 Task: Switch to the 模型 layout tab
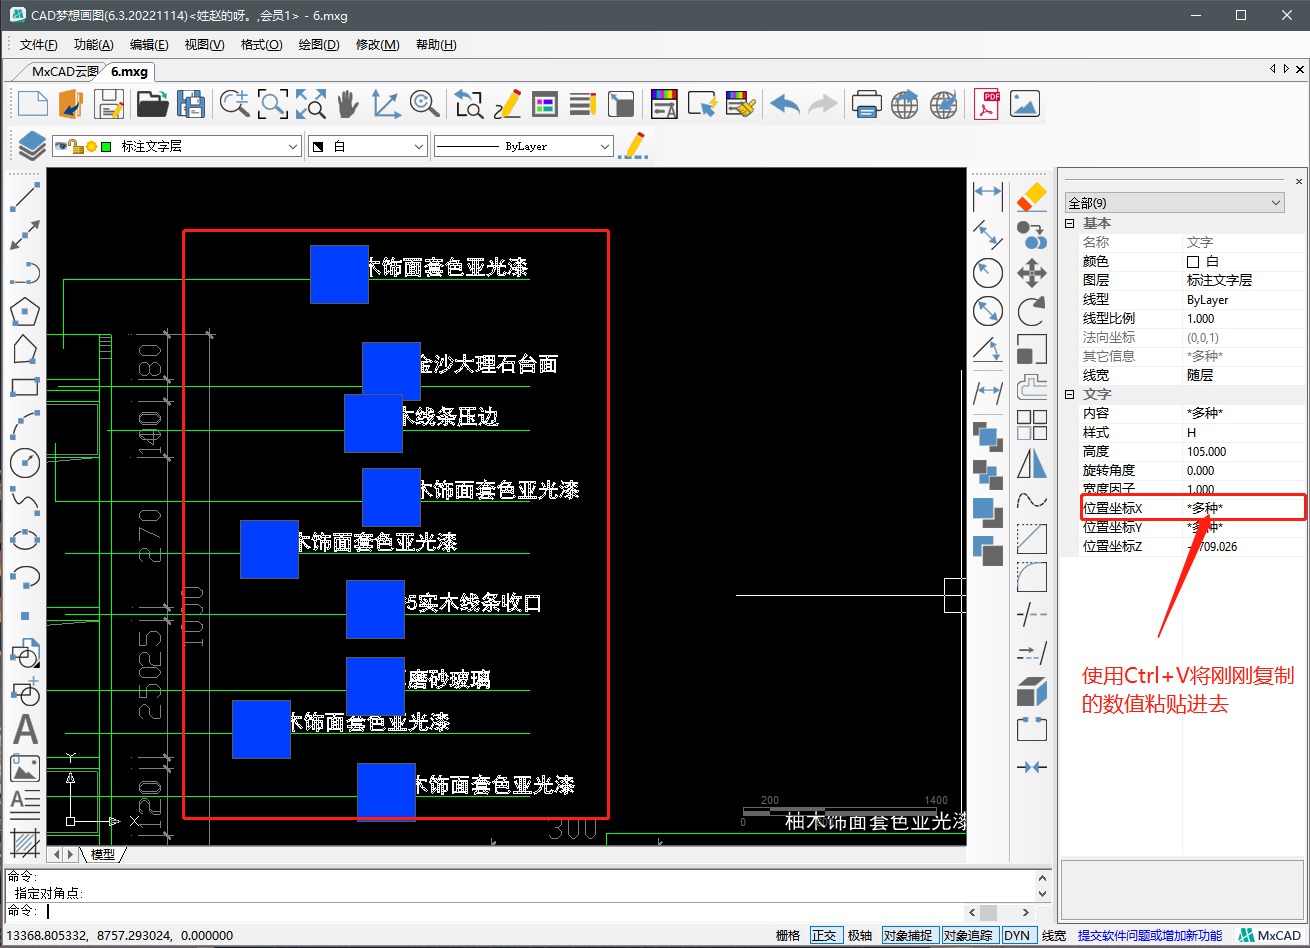click(x=103, y=854)
